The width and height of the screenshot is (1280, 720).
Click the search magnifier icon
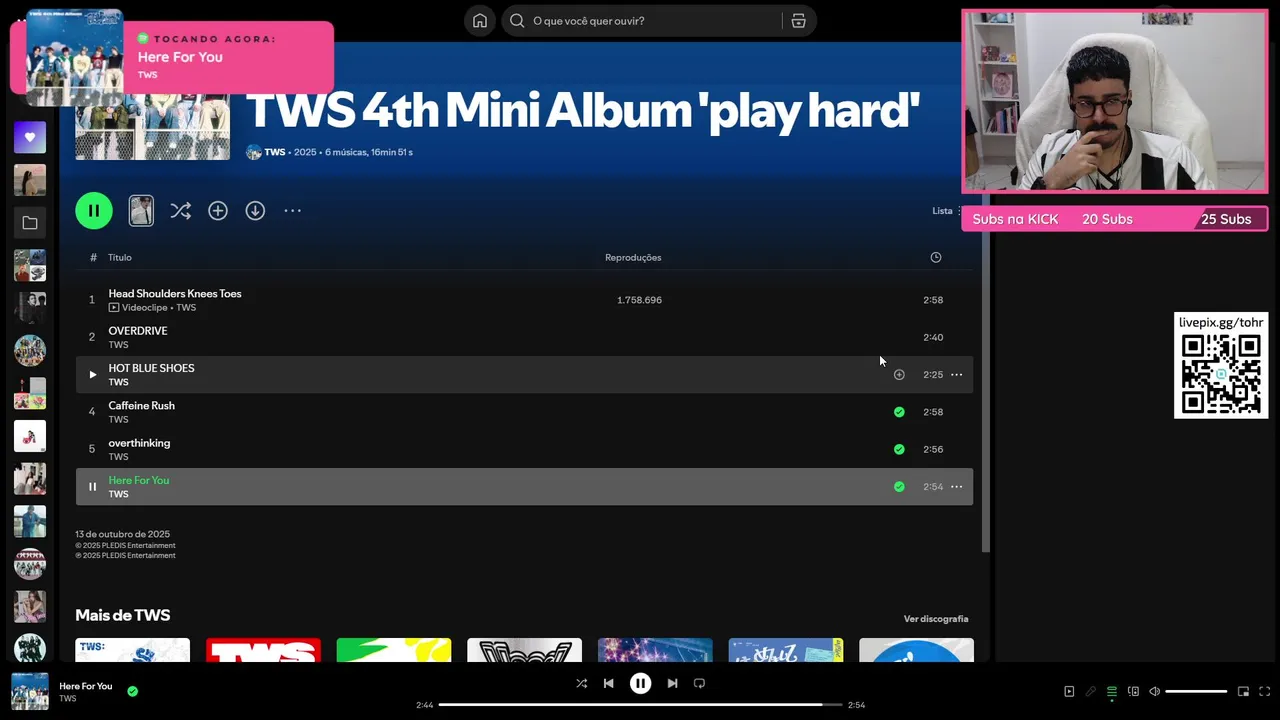(x=517, y=21)
